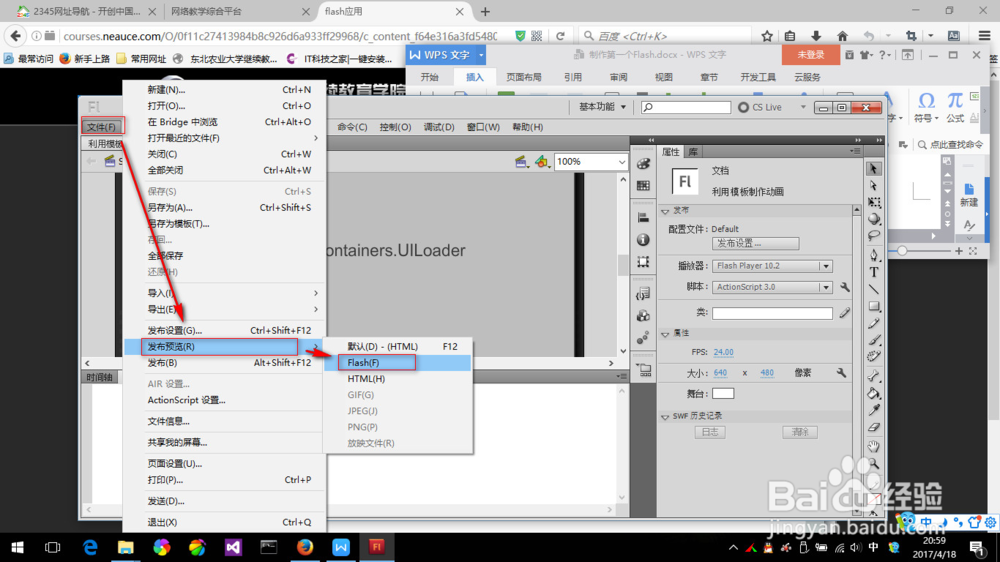Click the Edit Scene icon above stage

coord(521,162)
